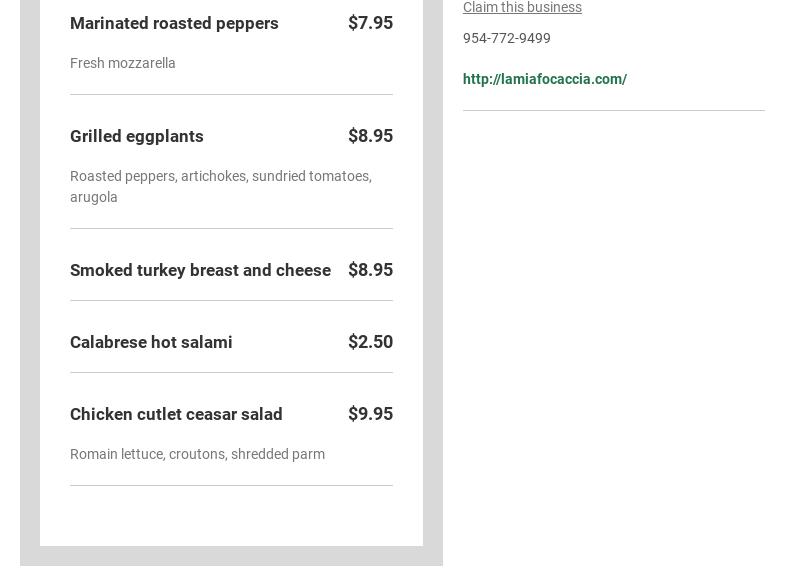Screen dimensions: 785x571
Task: Open the lamiafocaccia.com website link
Action: pyautogui.click(x=544, y=79)
